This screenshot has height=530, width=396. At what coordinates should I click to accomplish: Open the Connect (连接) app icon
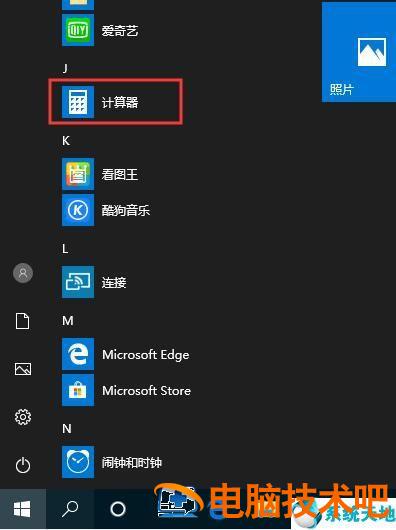click(78, 282)
